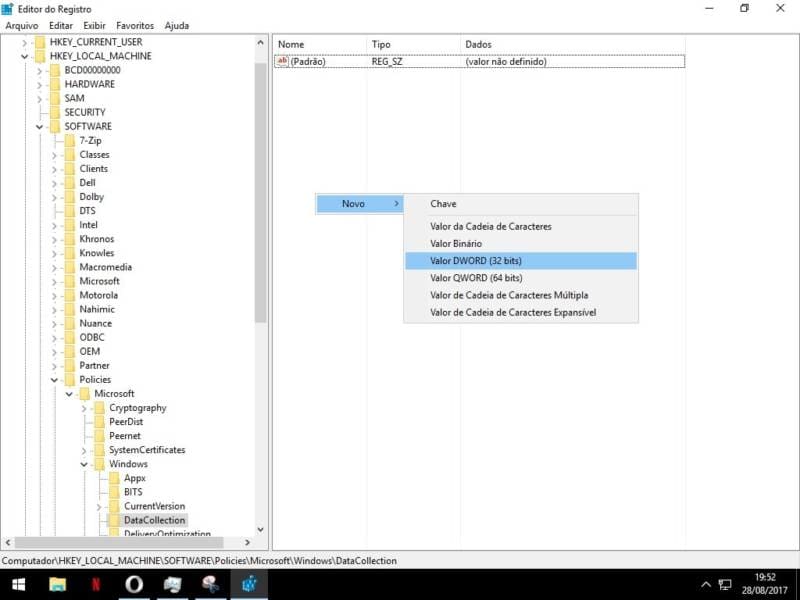The height and width of the screenshot is (600, 800).
Task: Open the Favoritos menu
Action: pyautogui.click(x=135, y=26)
